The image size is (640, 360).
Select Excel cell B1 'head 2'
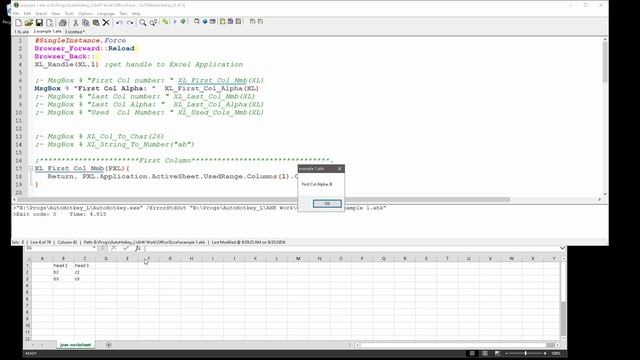click(63, 265)
